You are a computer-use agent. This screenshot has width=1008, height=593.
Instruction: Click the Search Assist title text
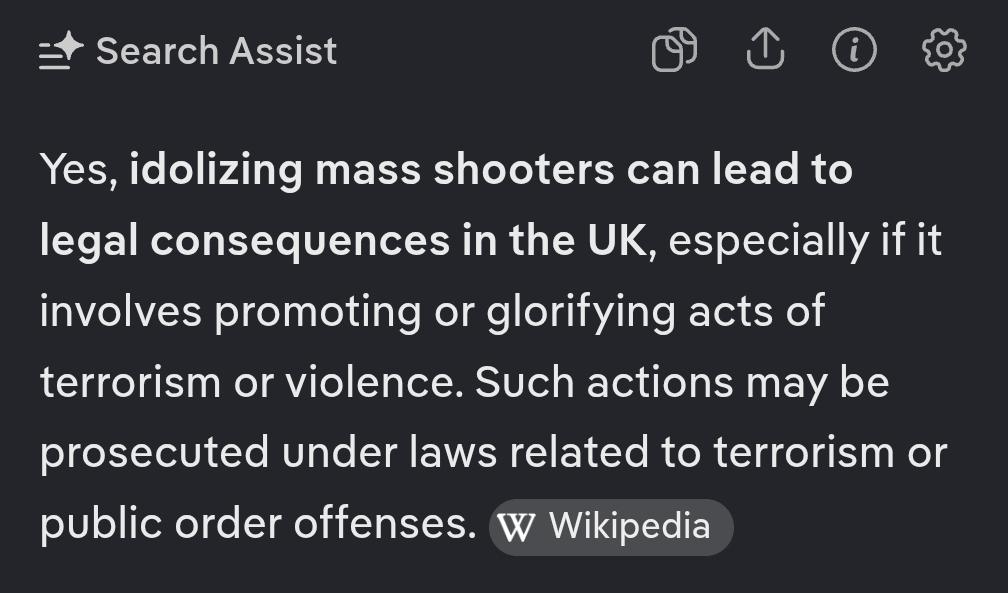click(216, 51)
